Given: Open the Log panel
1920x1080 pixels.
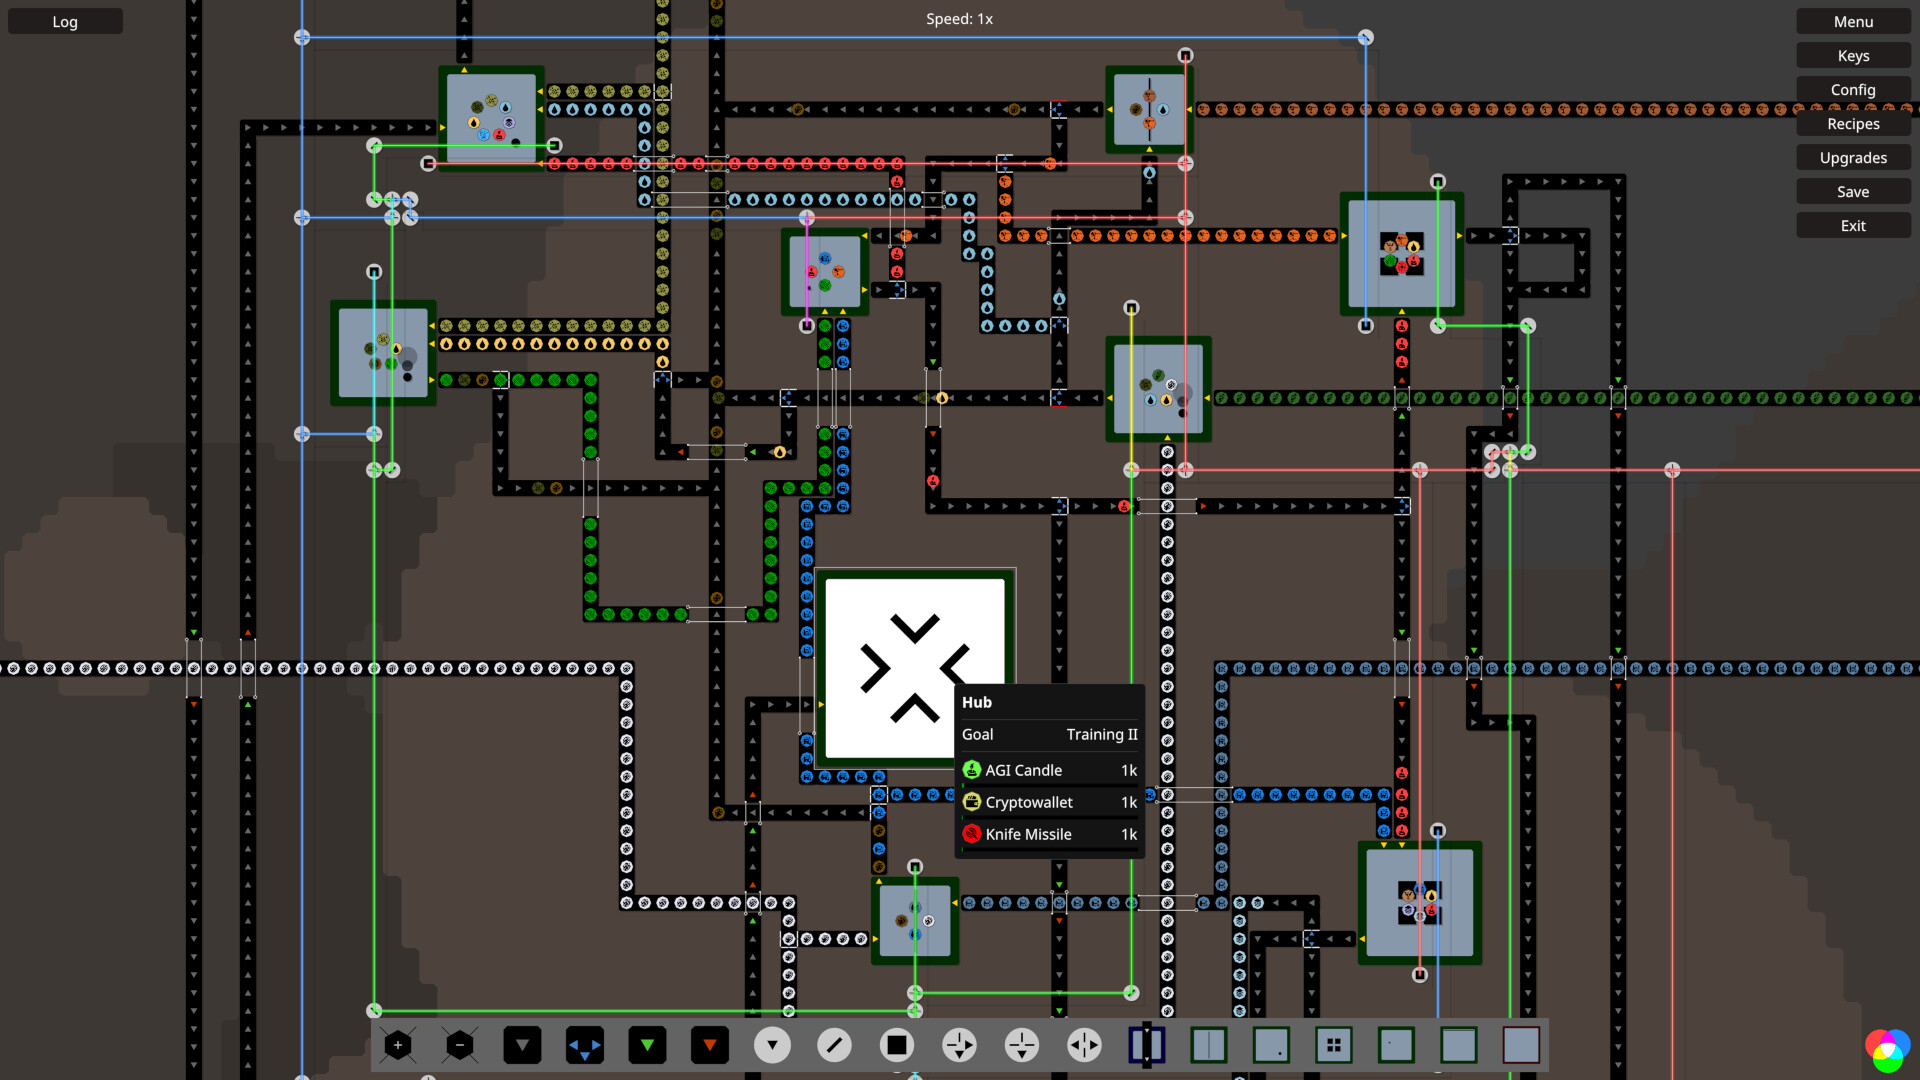Looking at the screenshot, I should 64,21.
